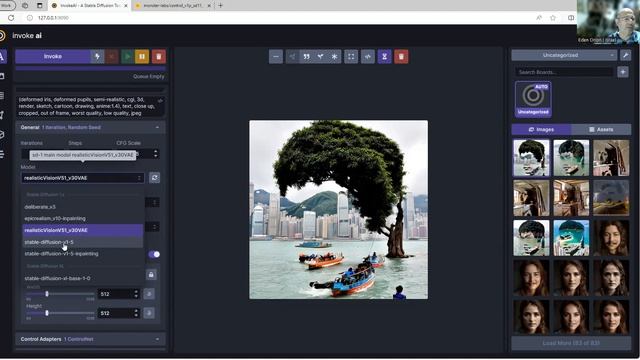The width and height of the screenshot is (640, 360).
Task: Open the tropical island gallery thumbnail
Action: [x=571, y=238]
